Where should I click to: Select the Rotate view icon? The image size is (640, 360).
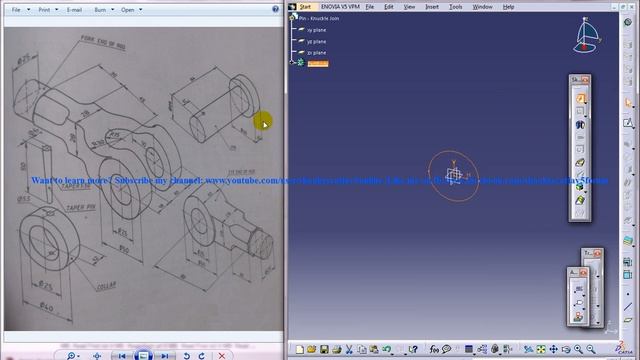click(566, 349)
